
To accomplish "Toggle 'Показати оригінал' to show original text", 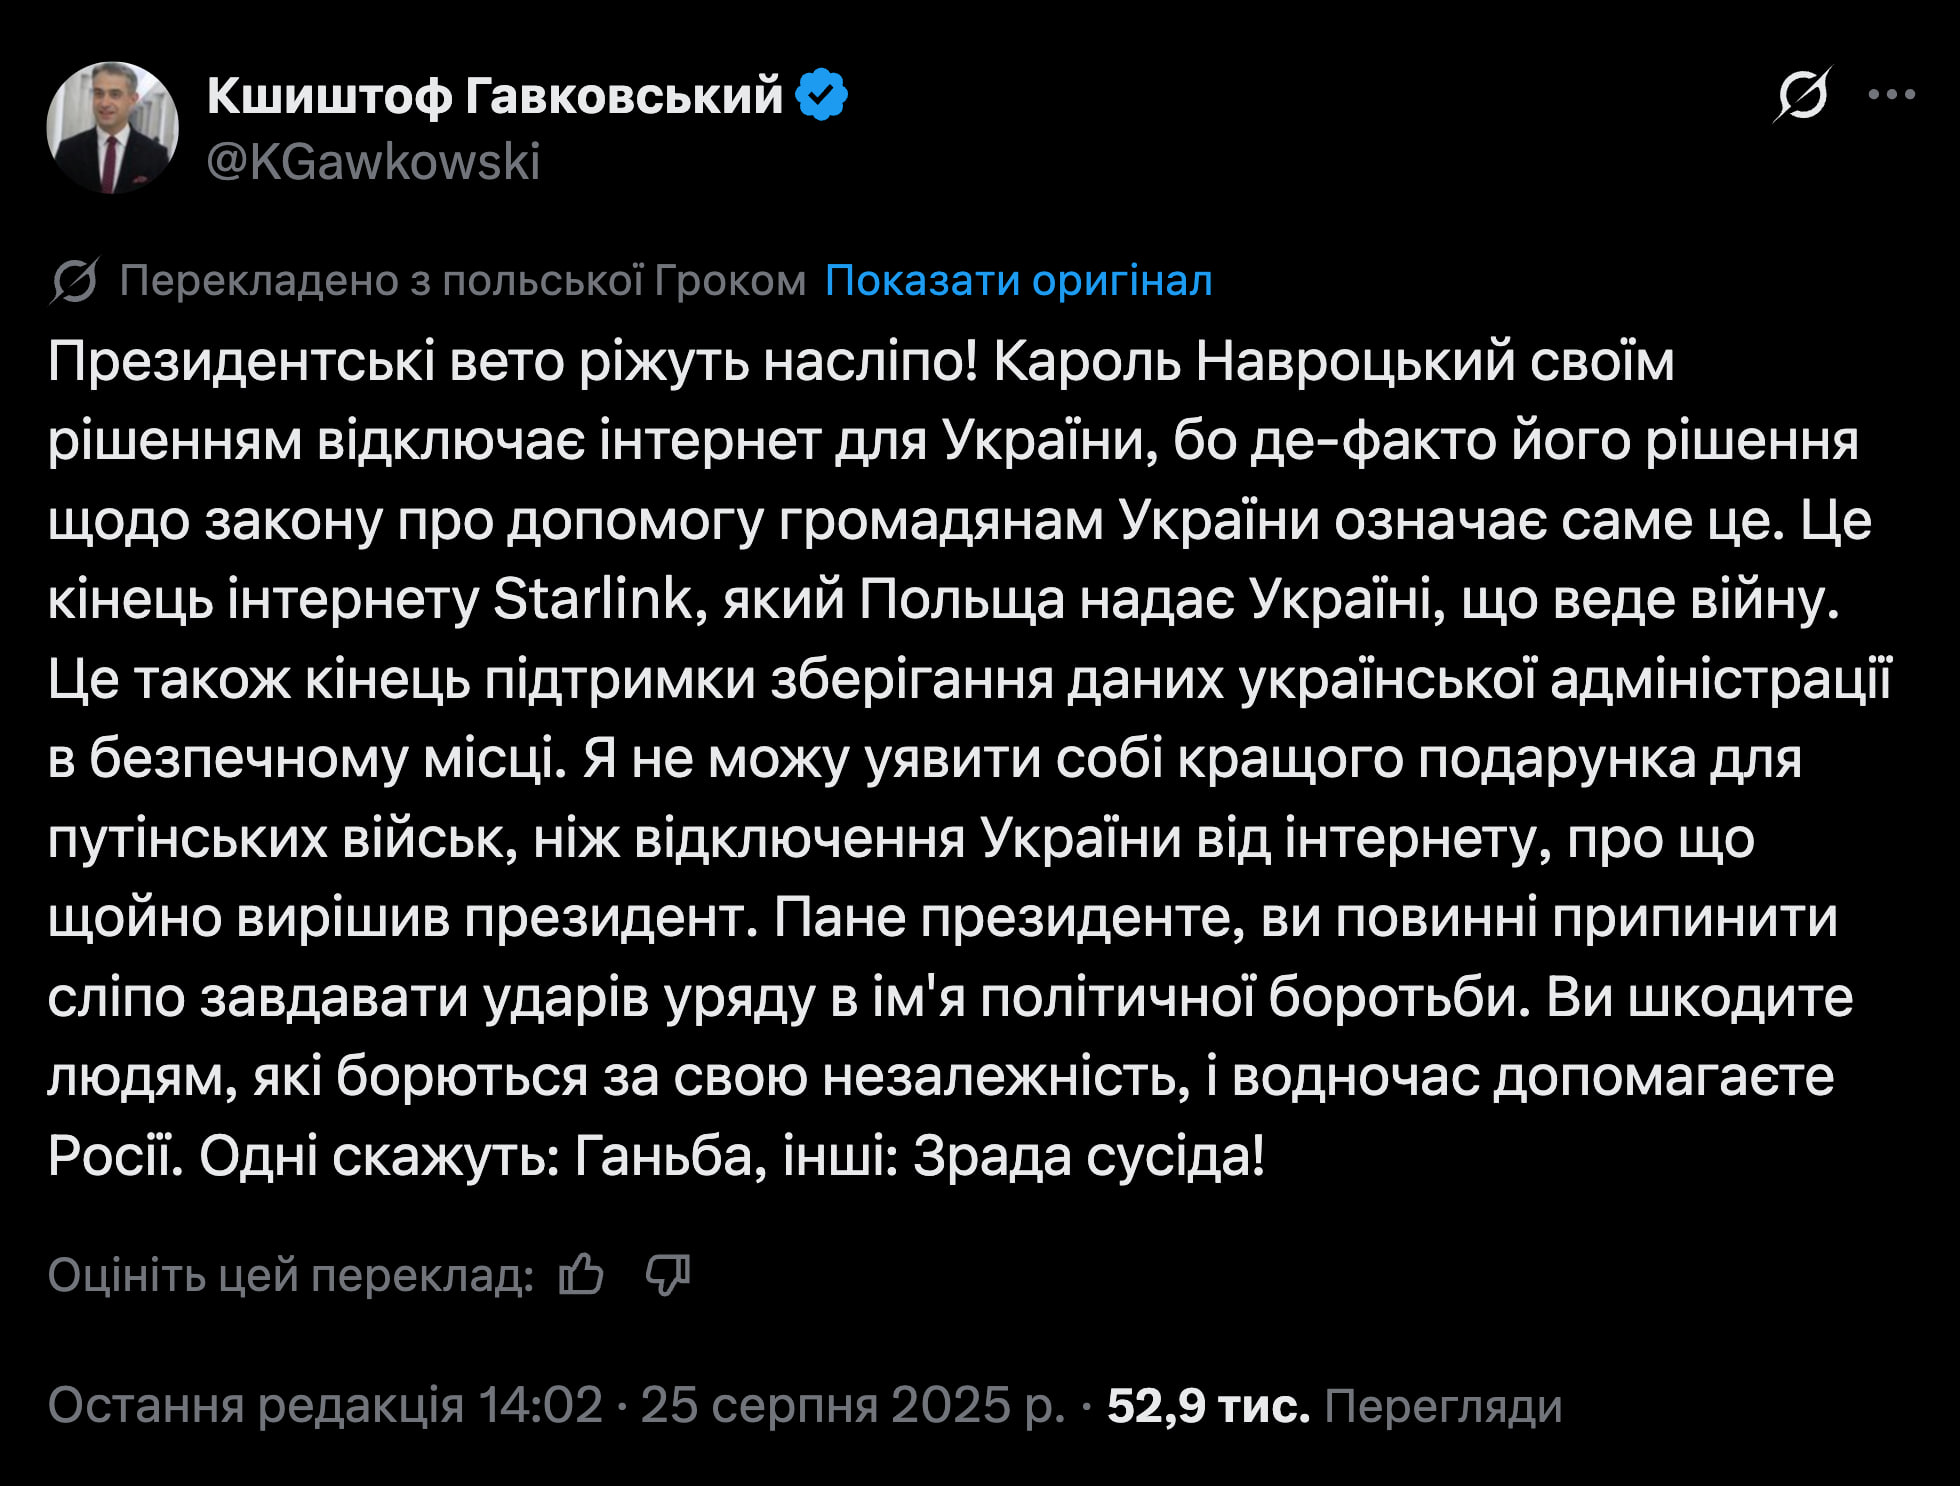I will coord(1018,282).
